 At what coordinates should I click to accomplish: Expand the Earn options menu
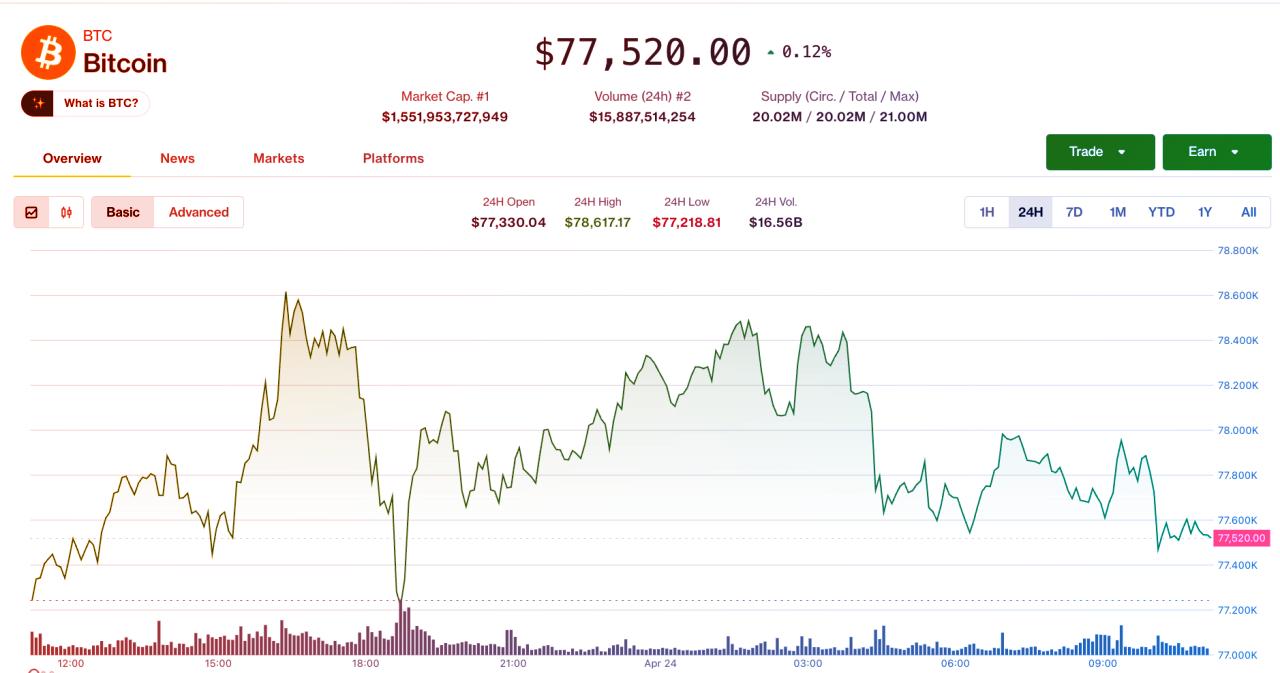coord(1217,152)
